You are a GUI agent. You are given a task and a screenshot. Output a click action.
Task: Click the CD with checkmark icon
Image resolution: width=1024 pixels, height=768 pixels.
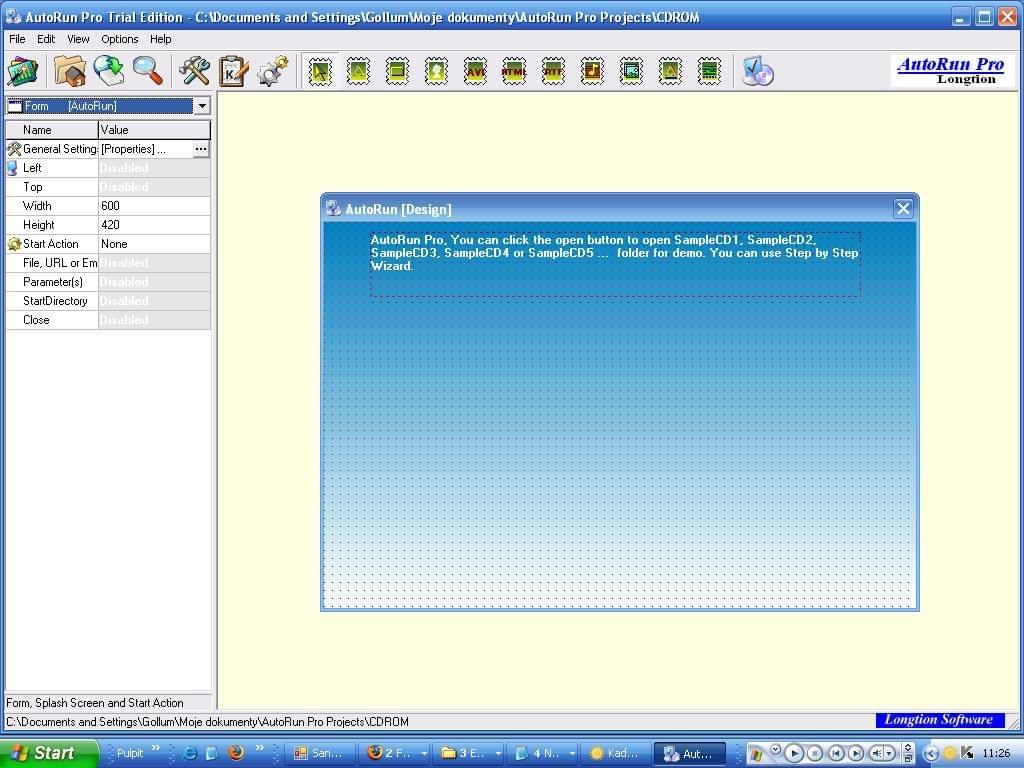click(x=758, y=71)
